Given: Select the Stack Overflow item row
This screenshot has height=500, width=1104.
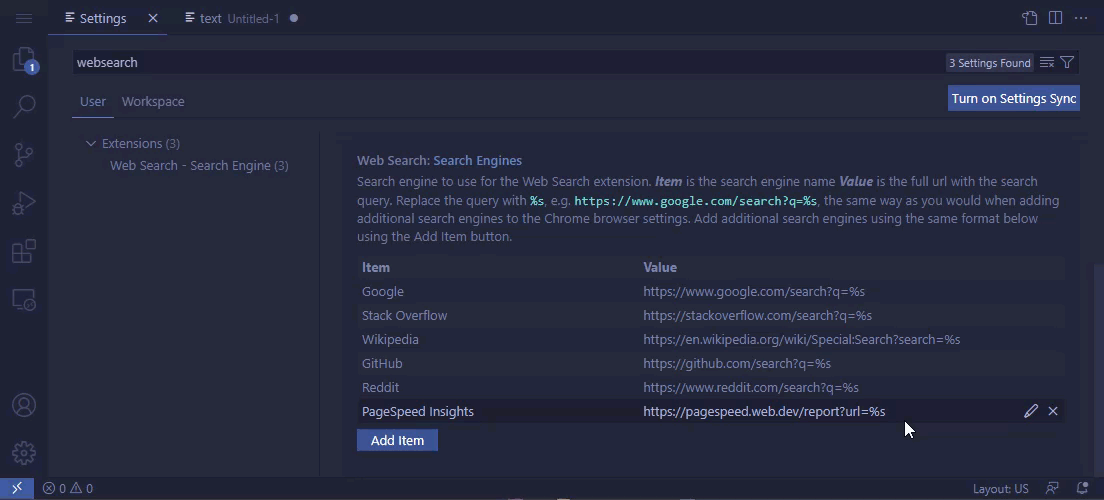Looking at the screenshot, I should click(x=710, y=315).
